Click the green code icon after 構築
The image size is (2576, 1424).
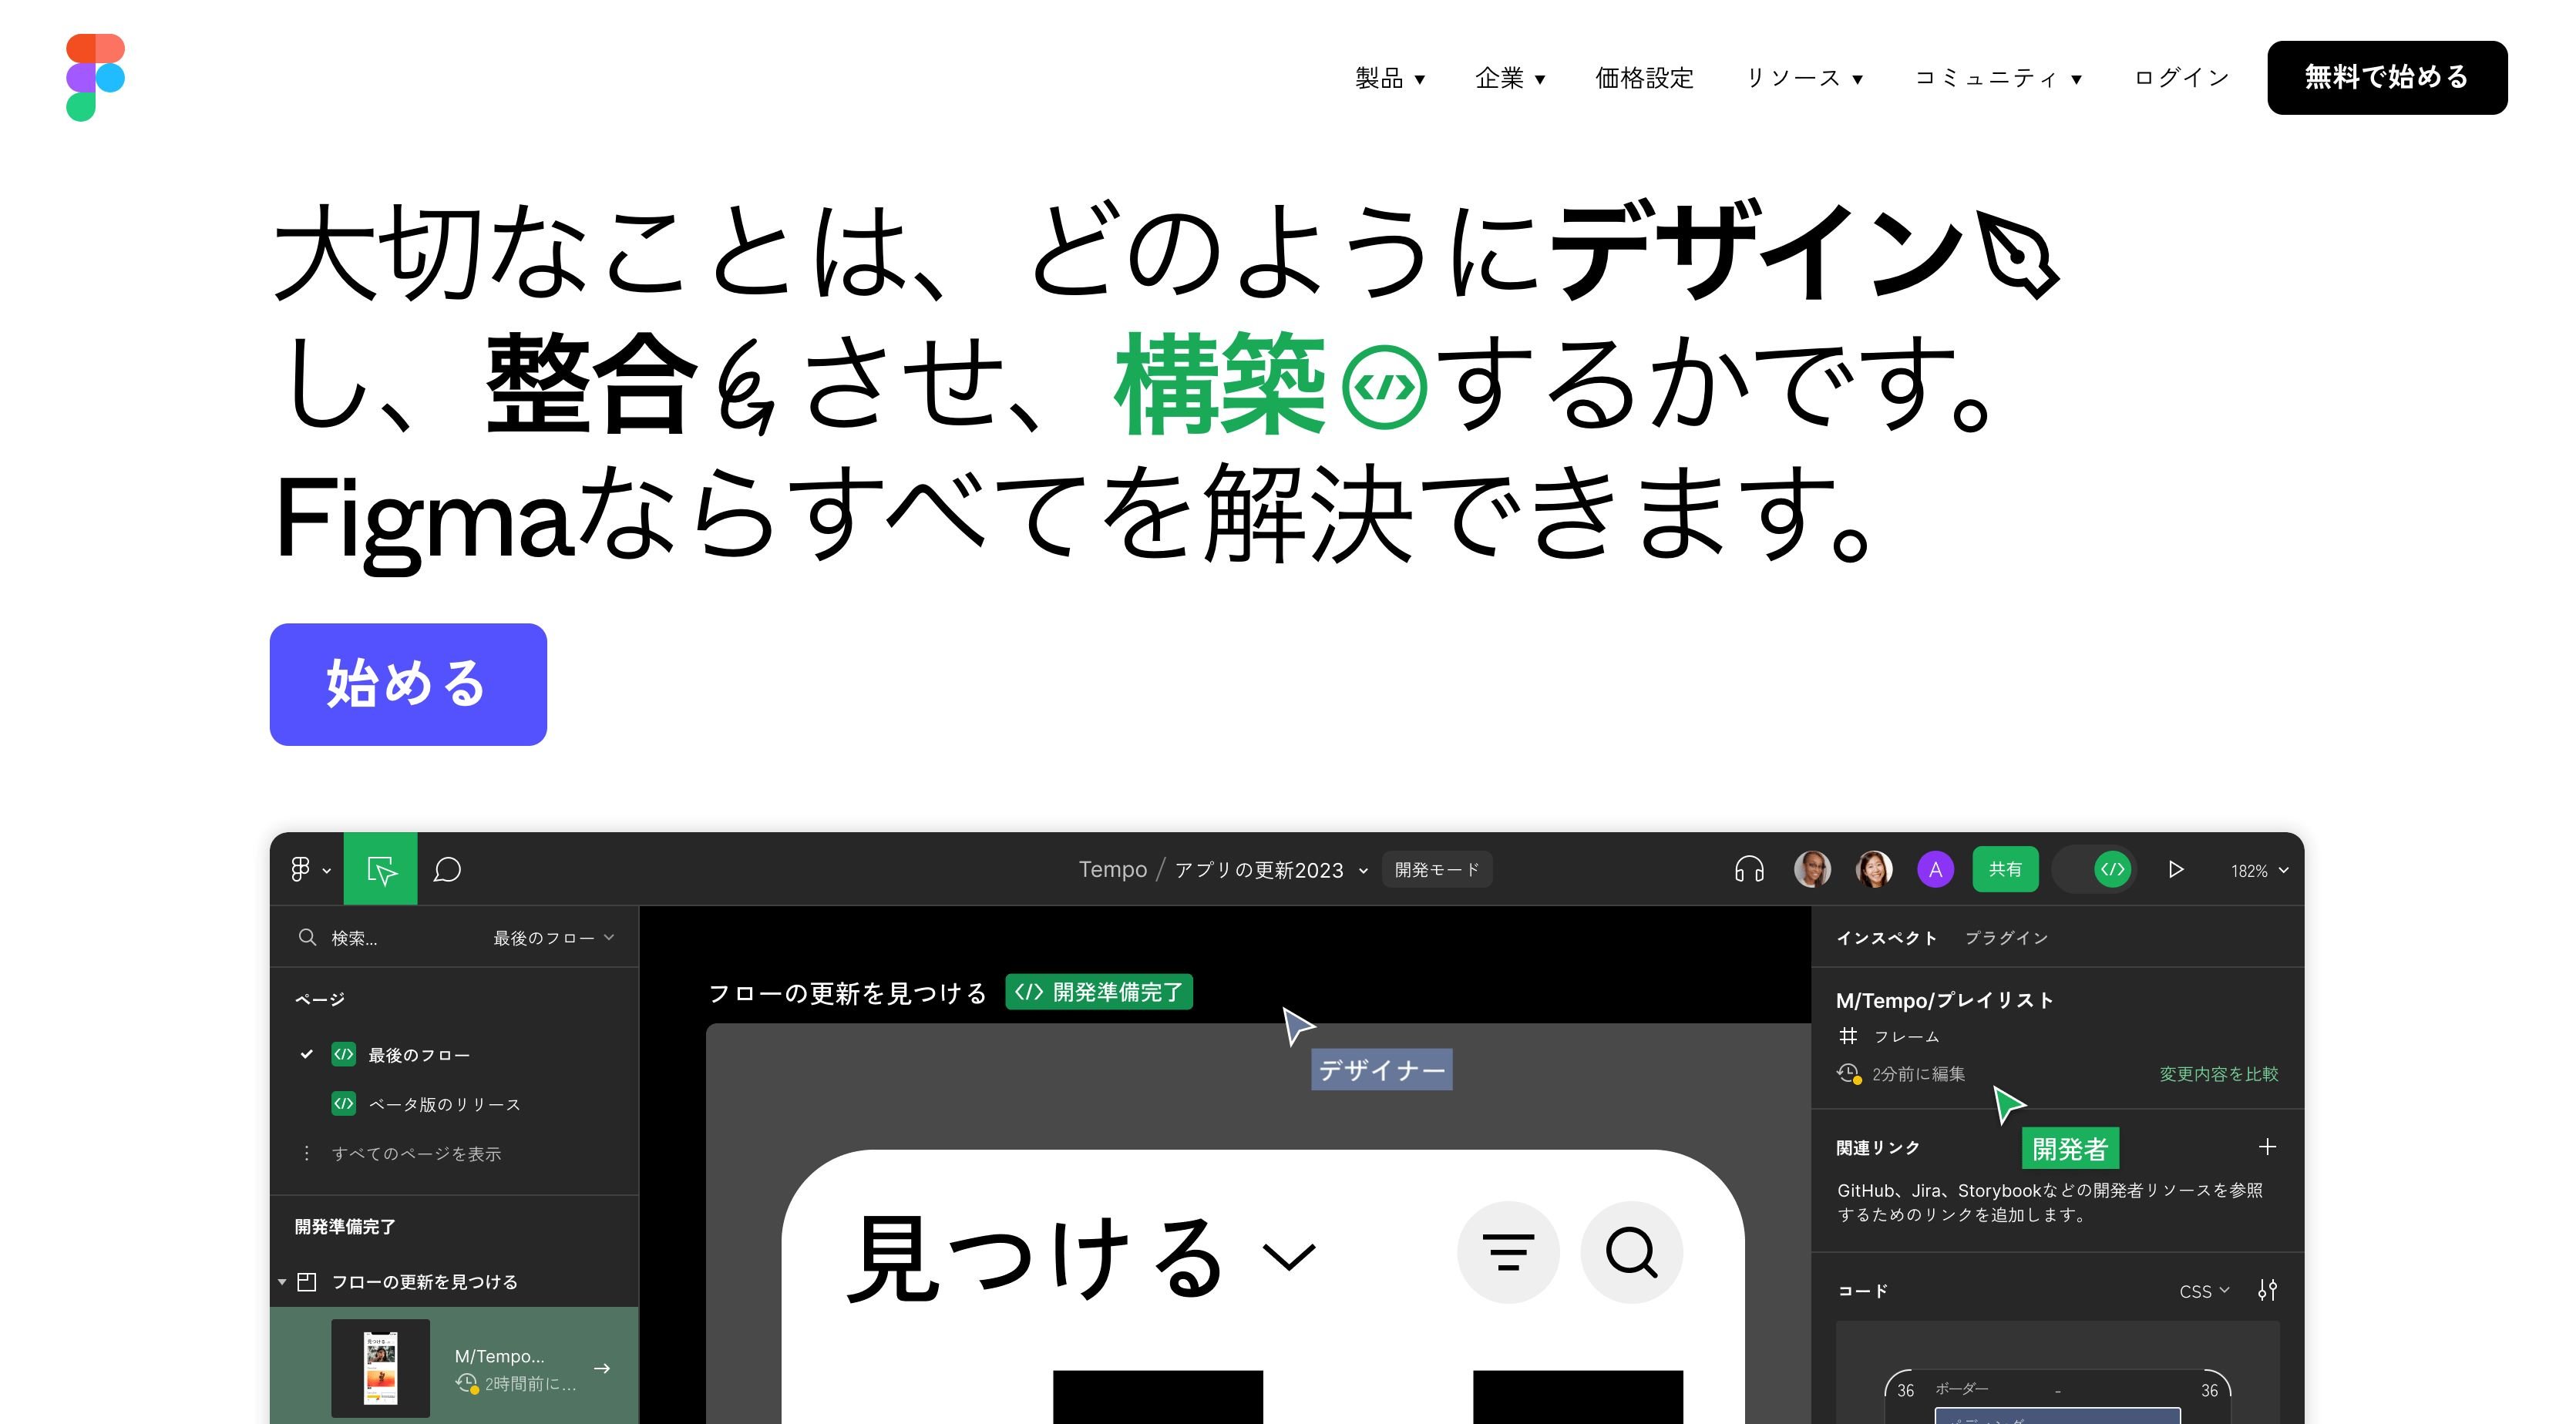pyautogui.click(x=1384, y=387)
